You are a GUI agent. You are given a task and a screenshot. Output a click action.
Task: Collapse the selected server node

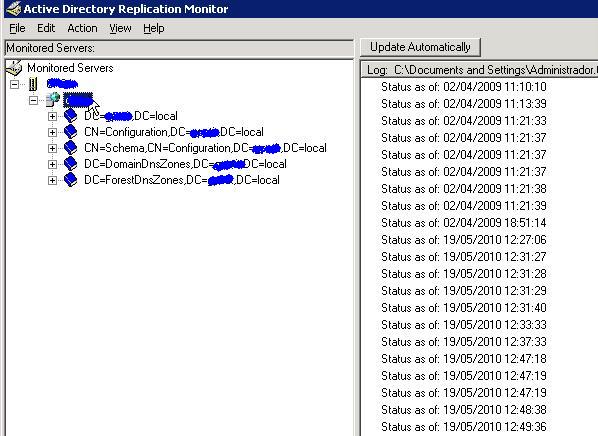34,100
